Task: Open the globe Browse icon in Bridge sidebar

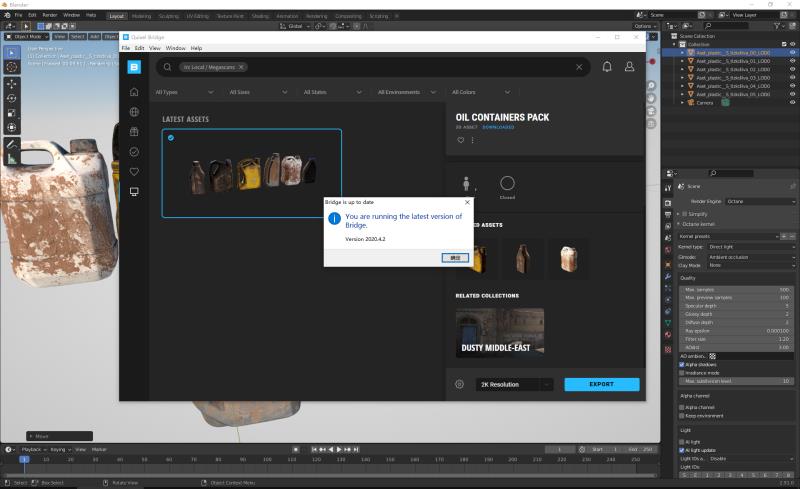Action: (x=134, y=112)
